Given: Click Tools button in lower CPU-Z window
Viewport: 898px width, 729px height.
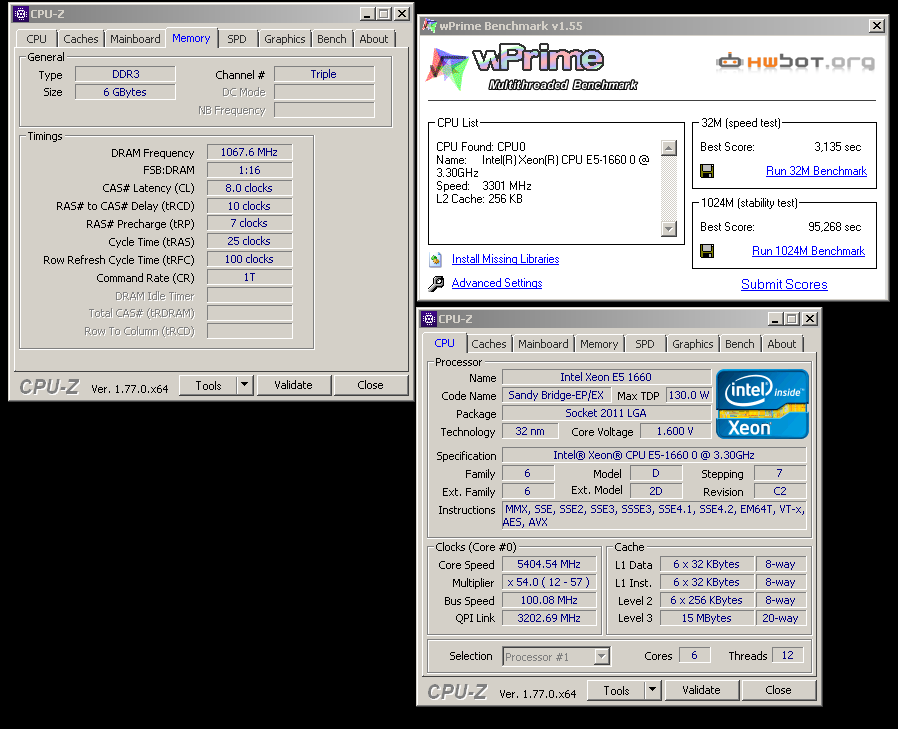Looking at the screenshot, I should coord(616,691).
